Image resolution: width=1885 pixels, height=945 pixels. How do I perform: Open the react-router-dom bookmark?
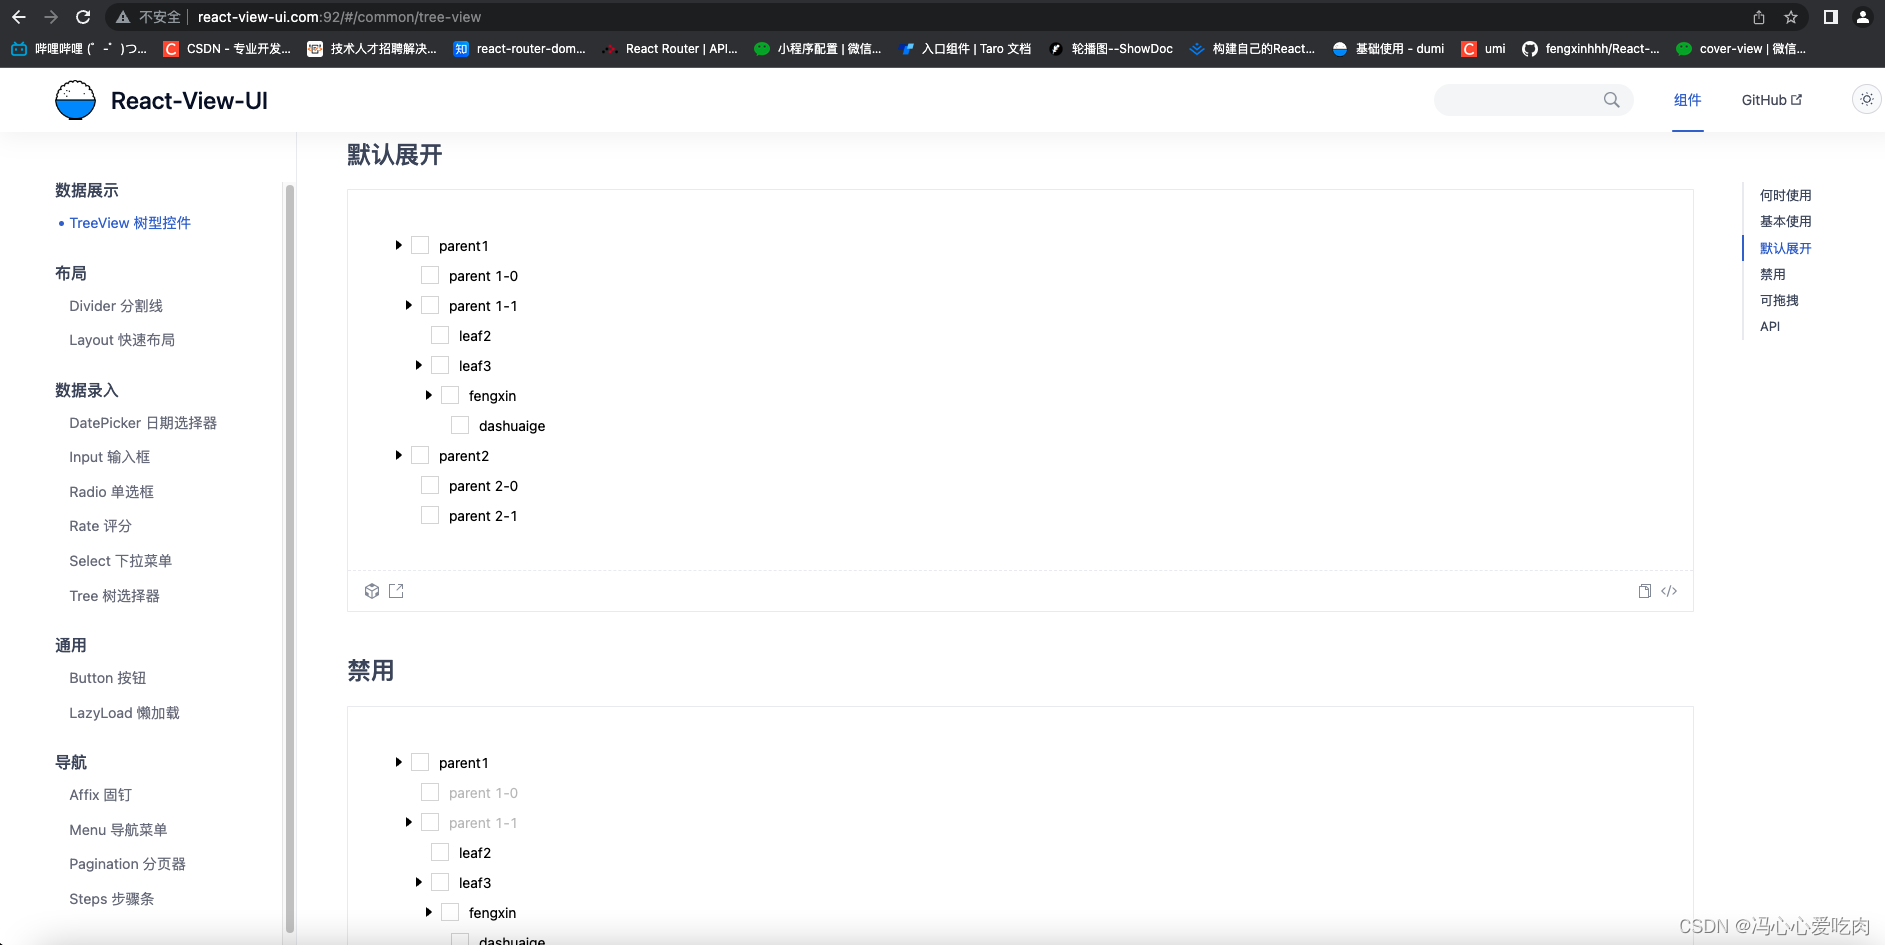tap(519, 48)
